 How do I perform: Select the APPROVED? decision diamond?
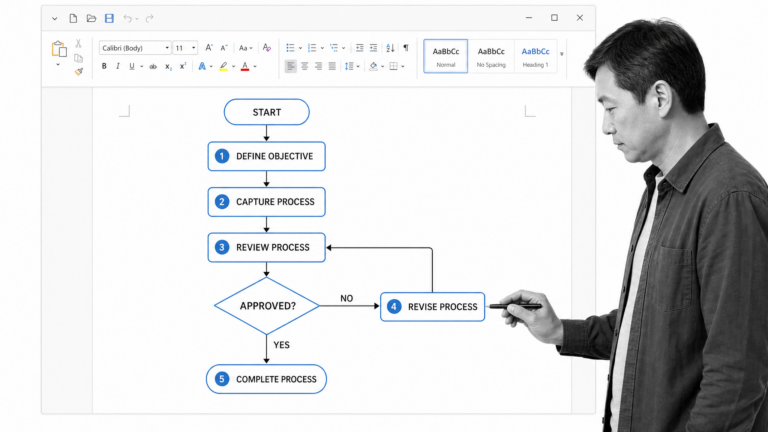266,306
